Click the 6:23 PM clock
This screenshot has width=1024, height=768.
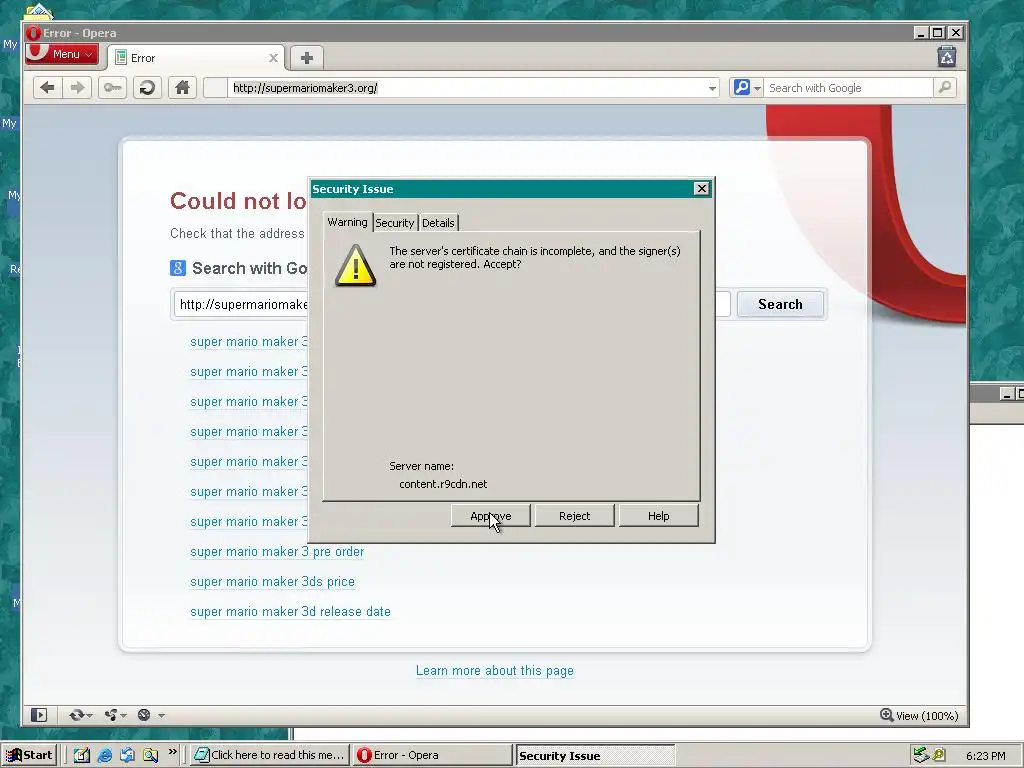pos(986,756)
